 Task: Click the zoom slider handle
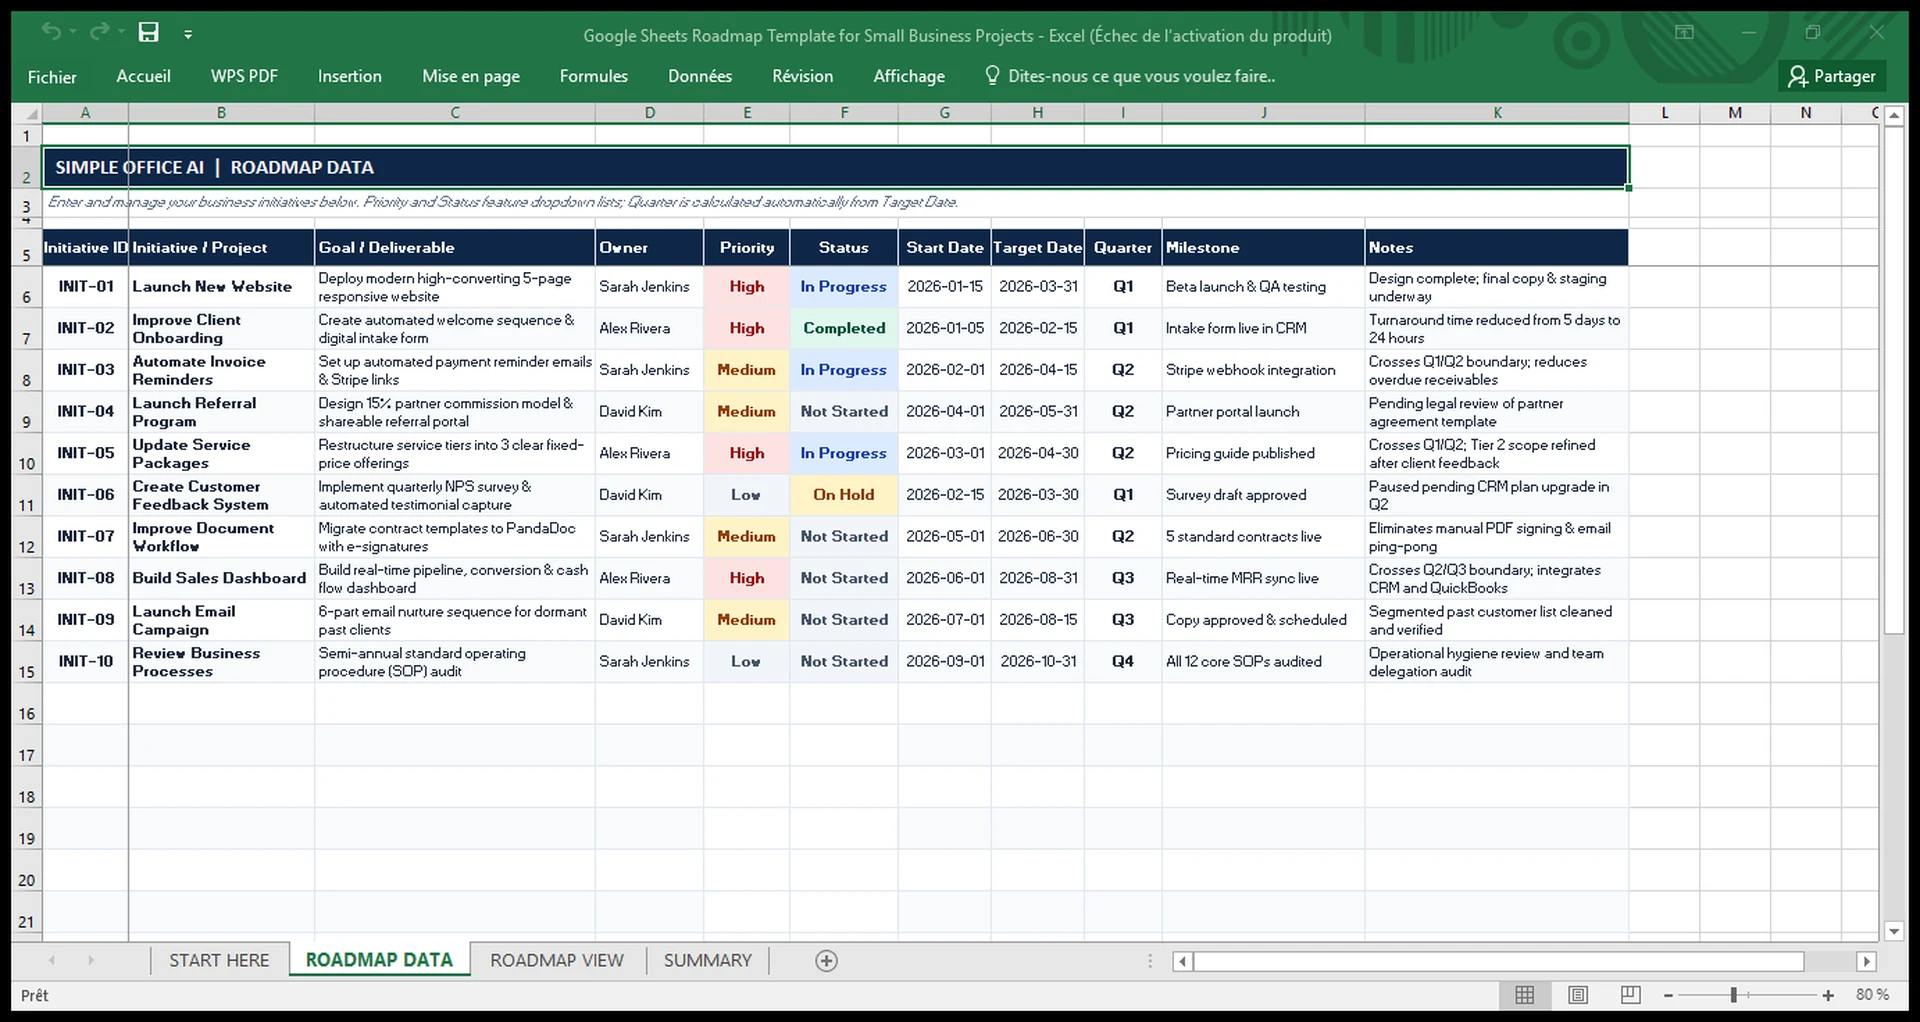tap(1734, 996)
